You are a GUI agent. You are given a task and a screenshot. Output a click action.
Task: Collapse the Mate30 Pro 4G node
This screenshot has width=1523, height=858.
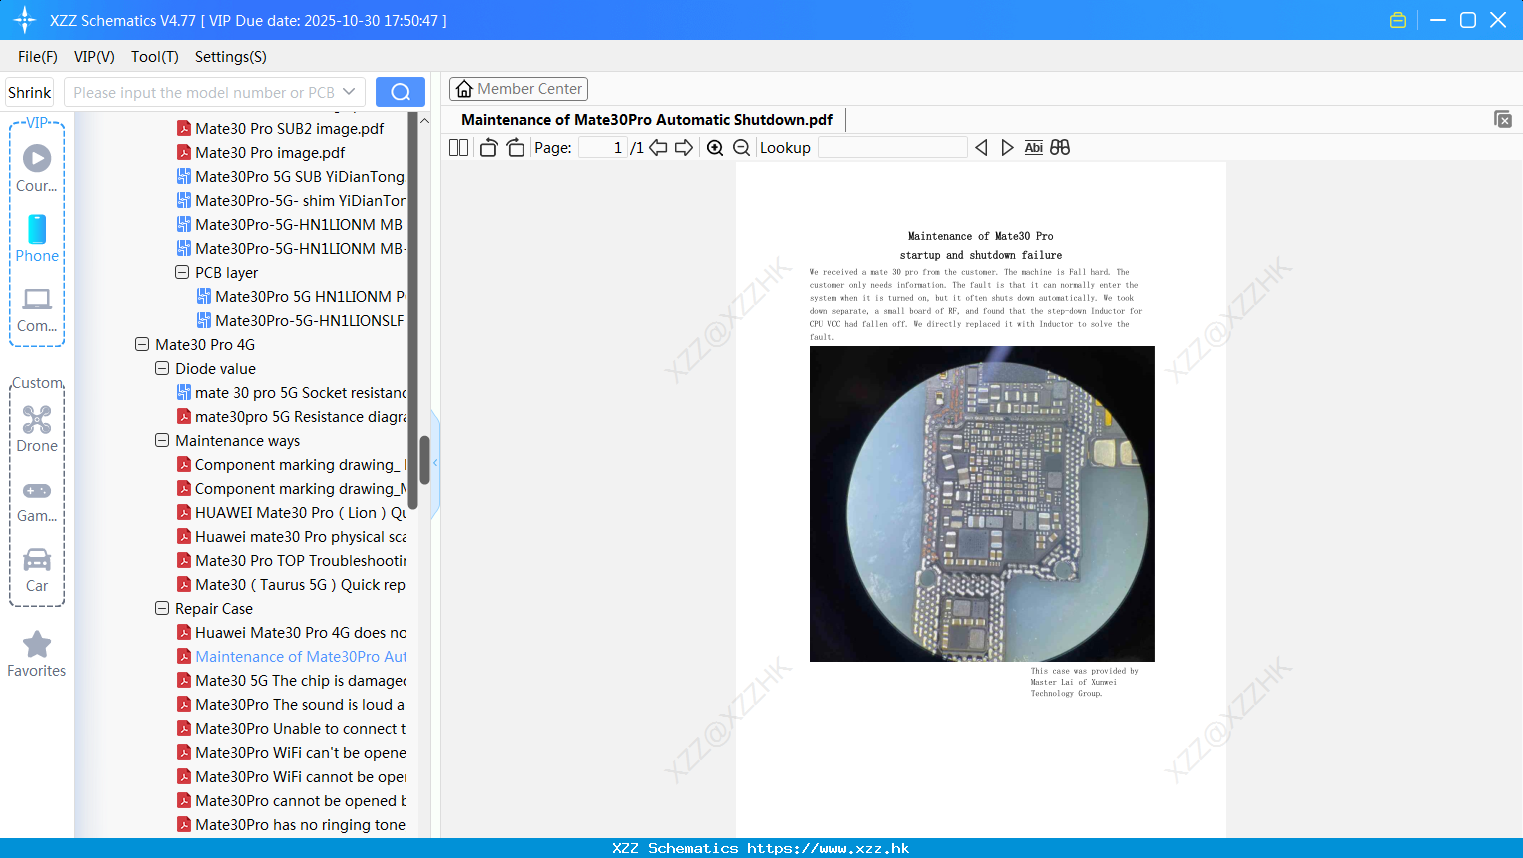click(142, 344)
